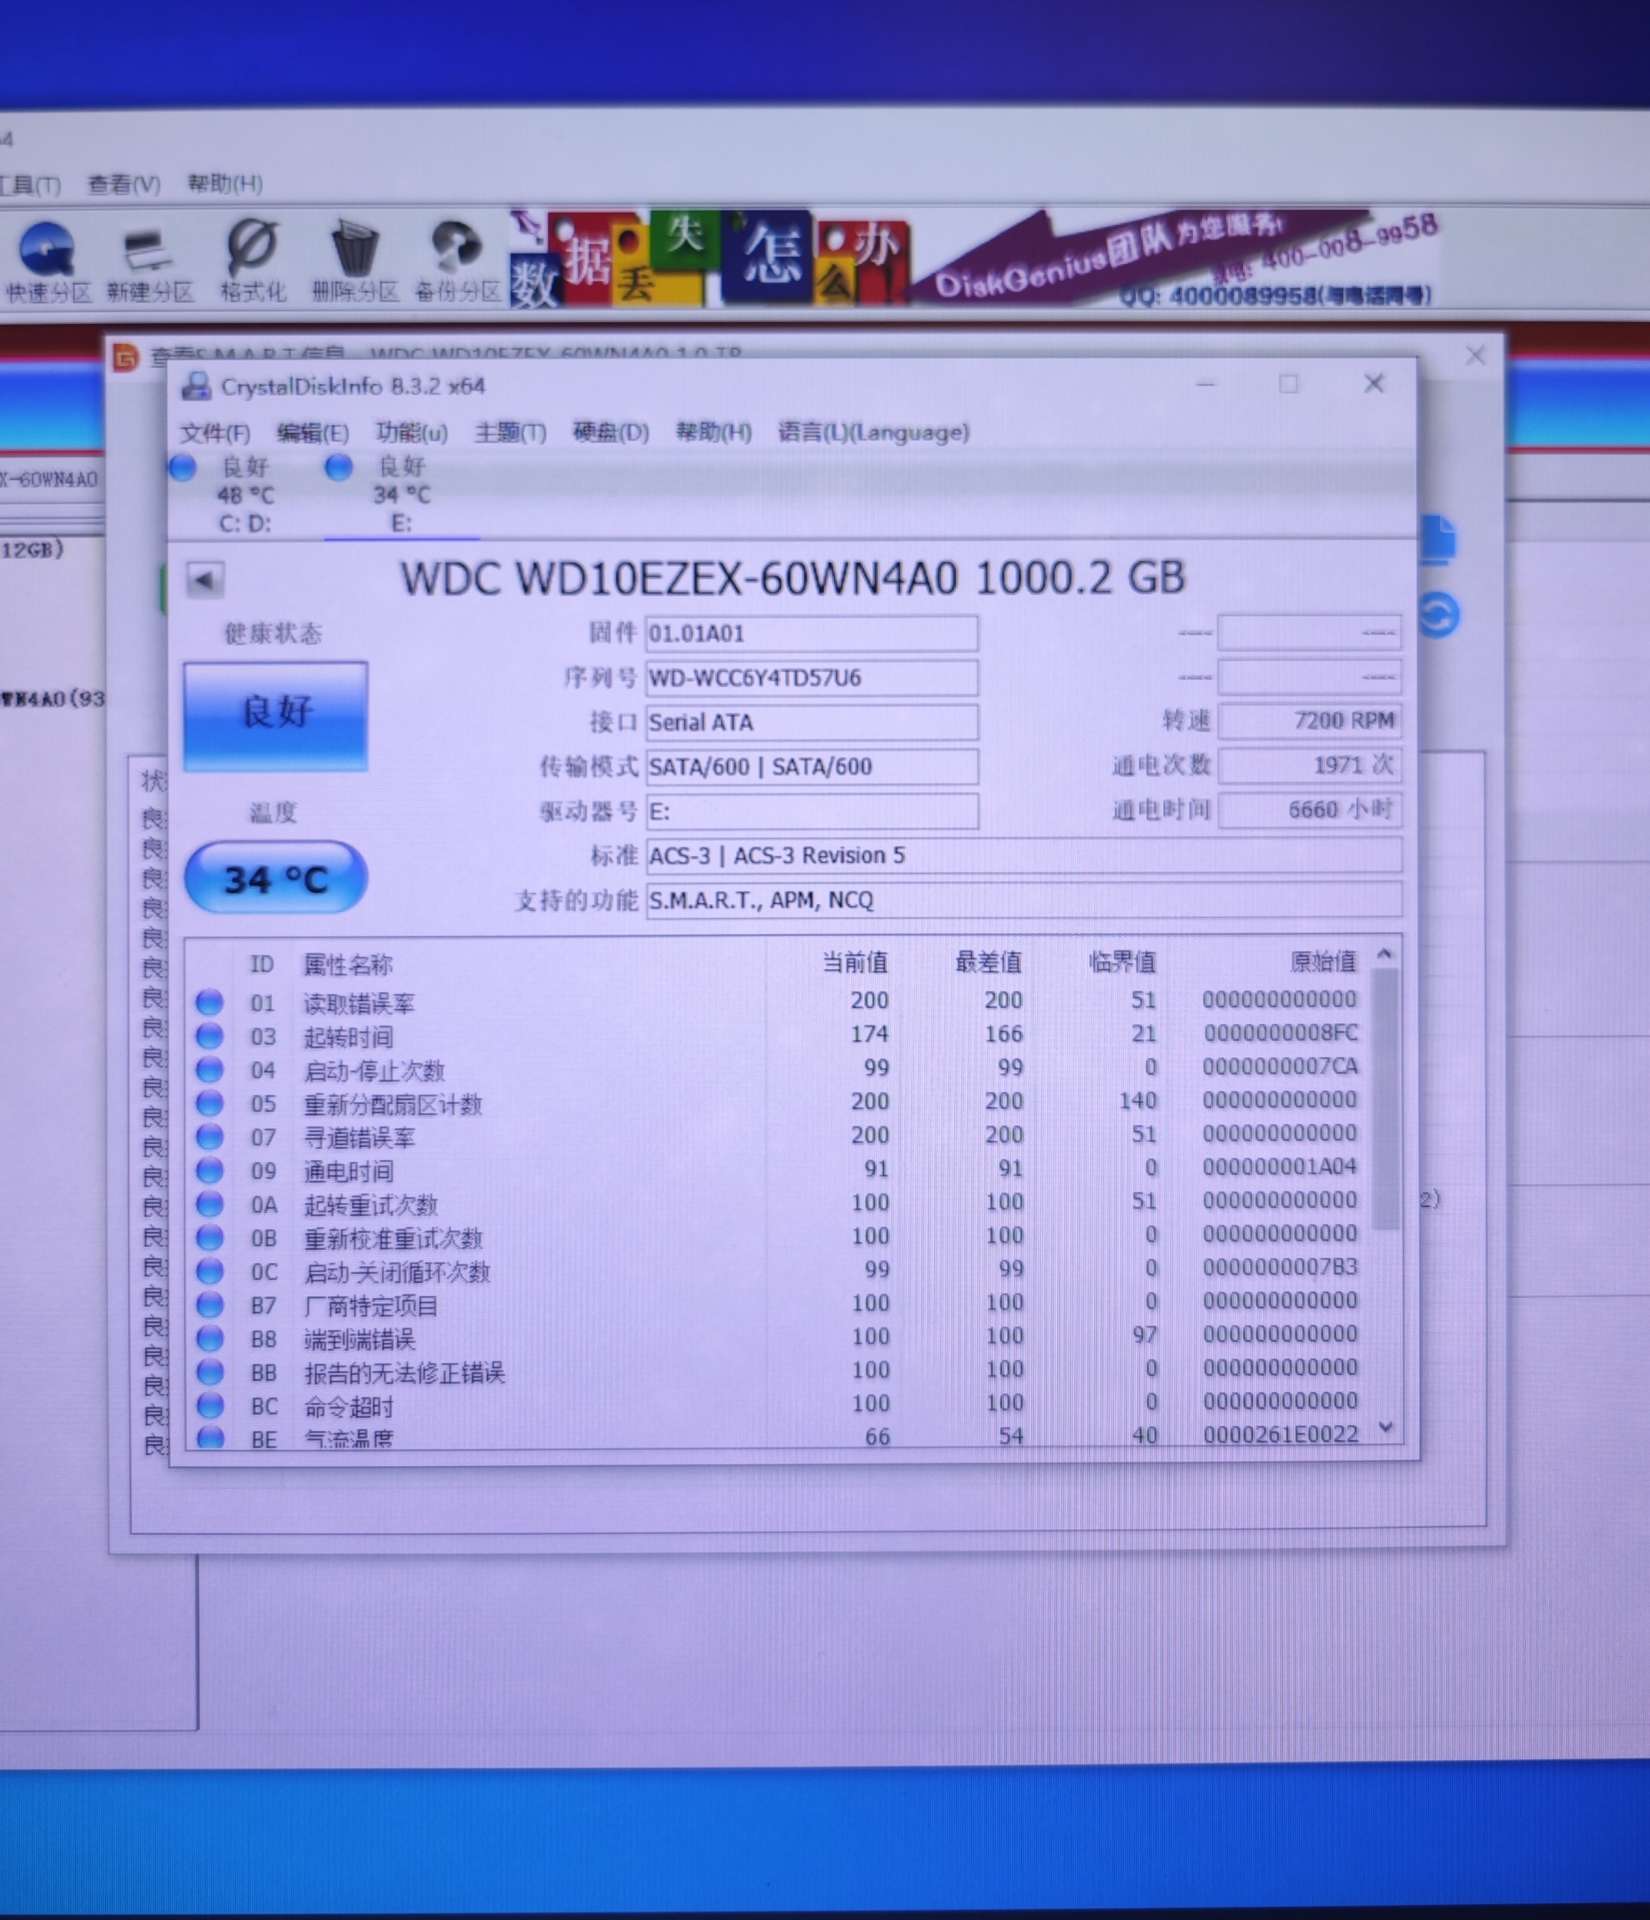This screenshot has height=1920, width=1650.
Task: Close the CrystalDiskInfo window
Action: [1374, 383]
